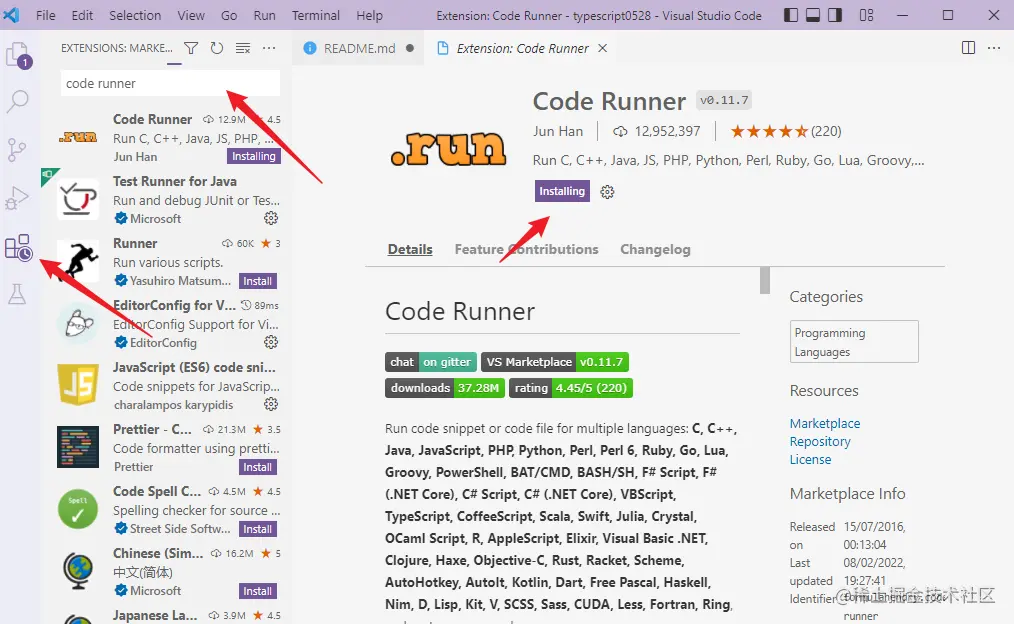Open the Marketplace resource link
The image size is (1014, 624).
click(825, 424)
